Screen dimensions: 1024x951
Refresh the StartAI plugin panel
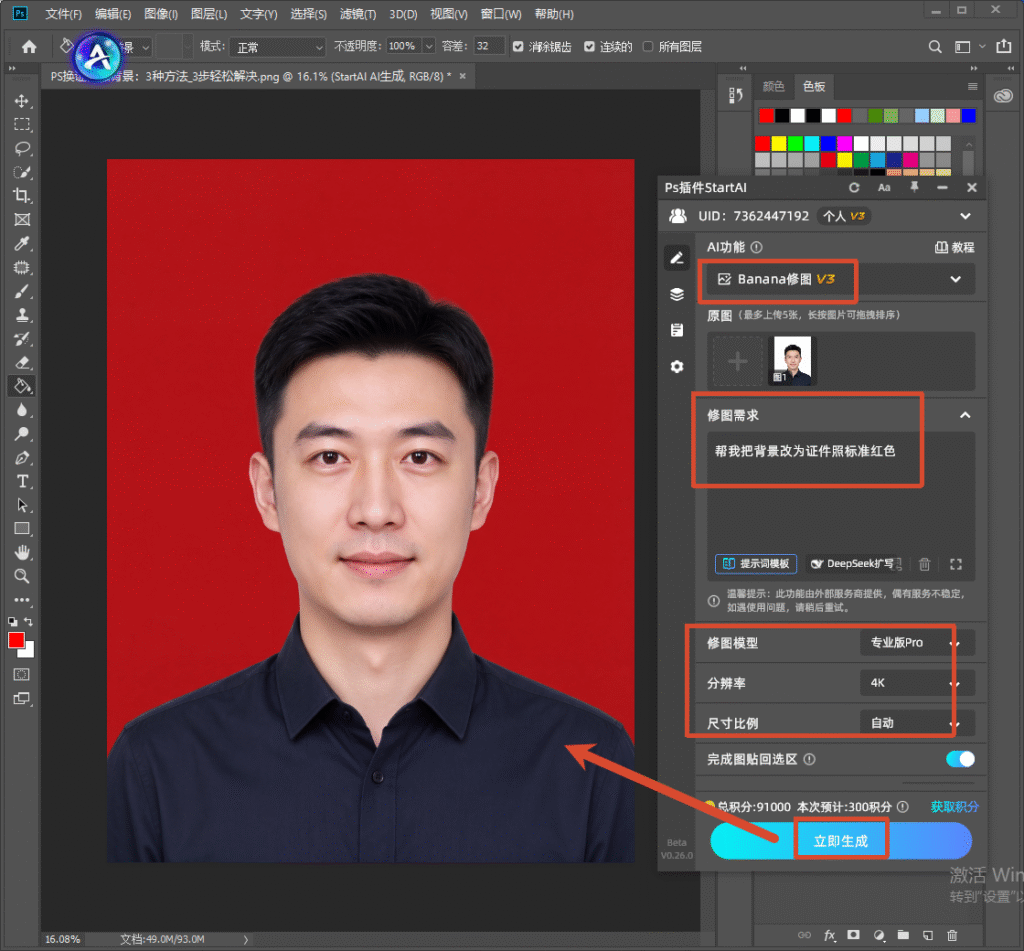tap(854, 187)
